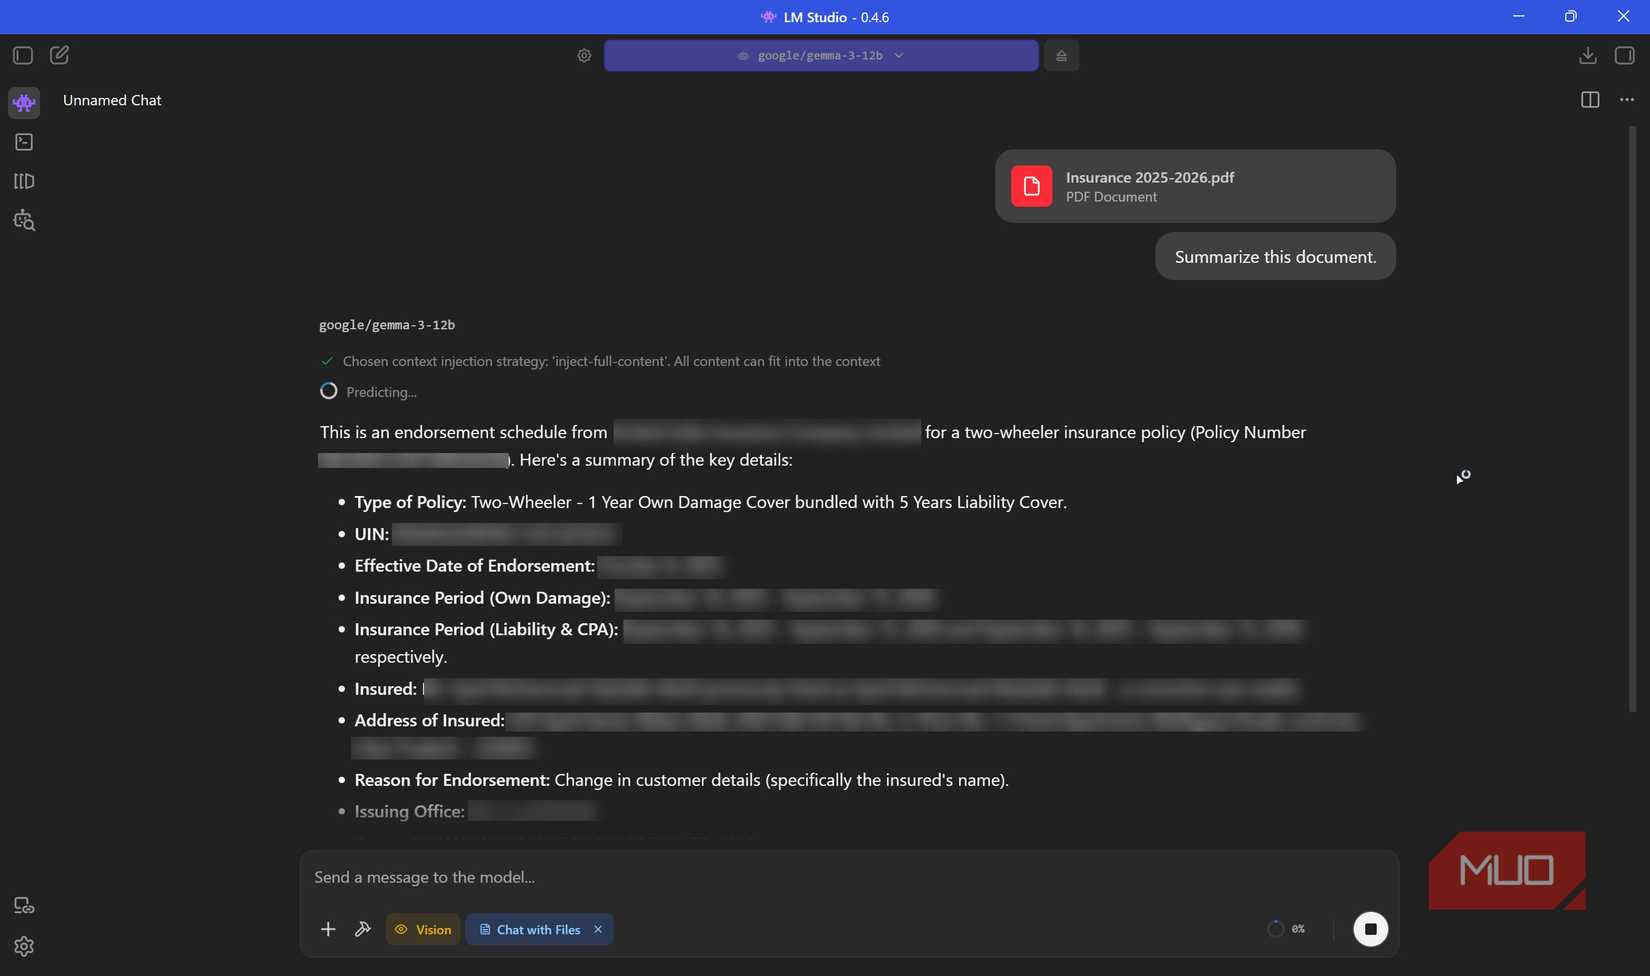Click the Predicting... status indicator
This screenshot has width=1650, height=976.
(x=368, y=391)
